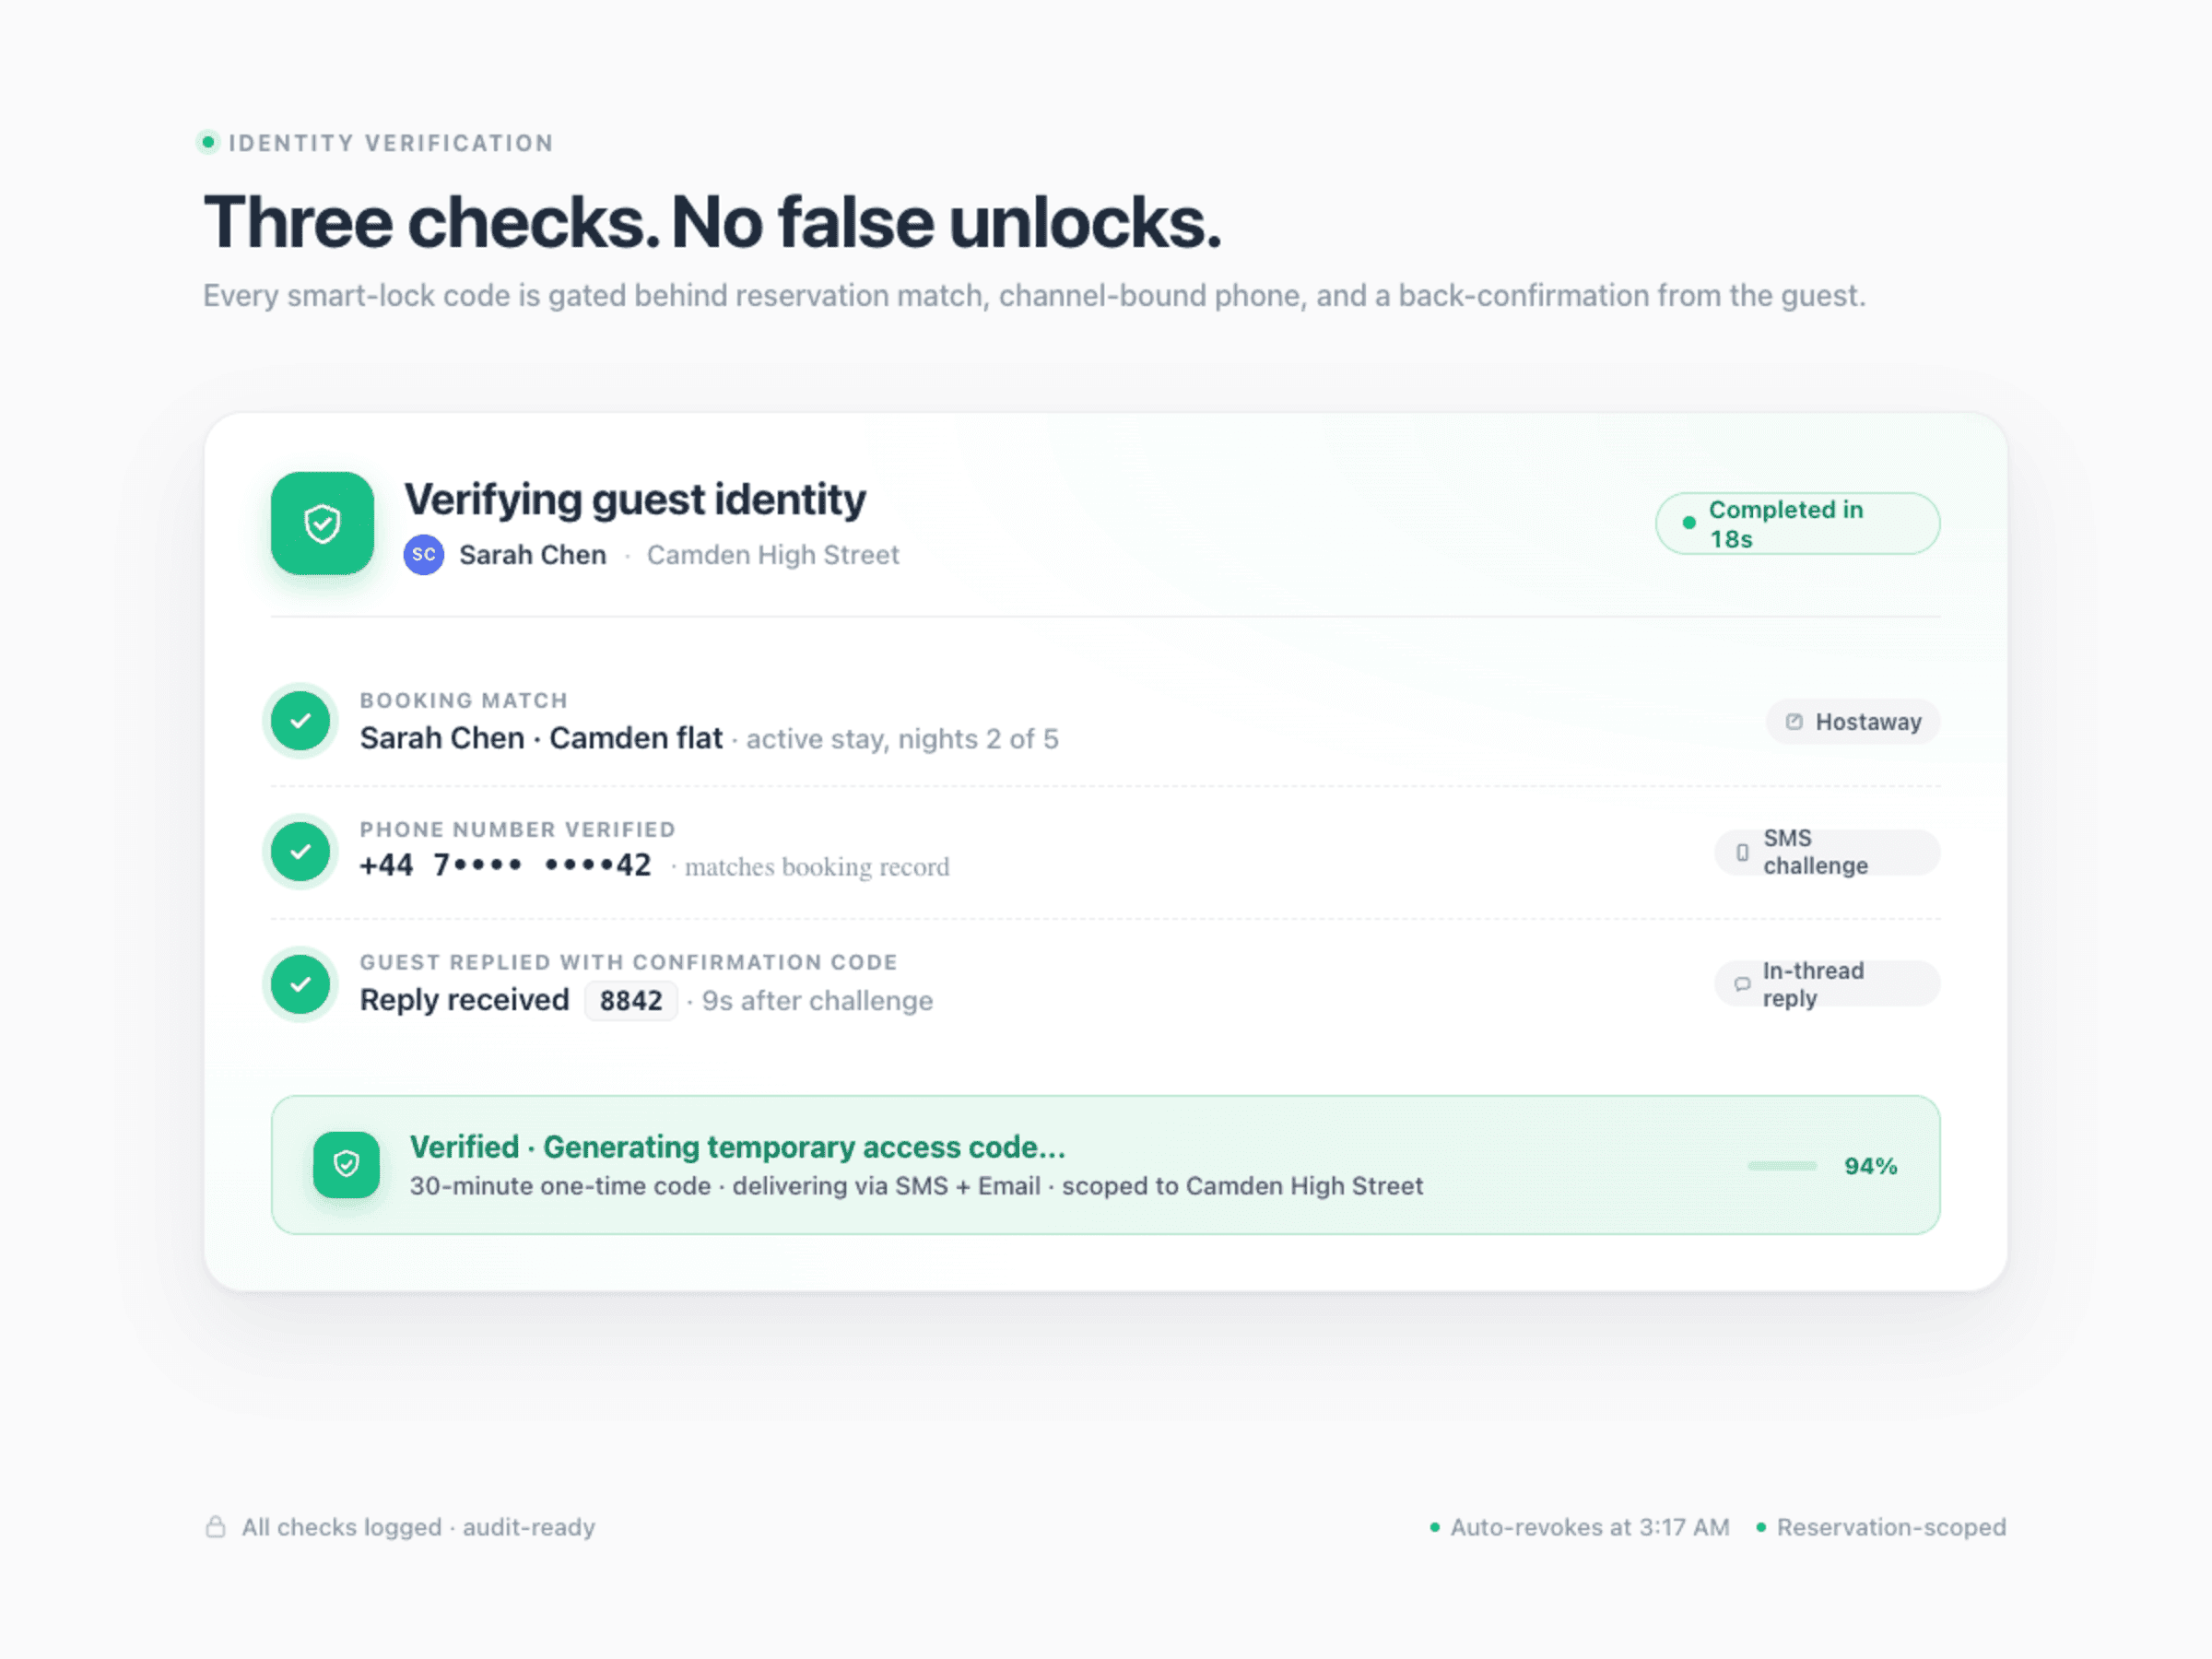Click the Reservation-scoped footer text
Screen dimensions: 2212x1659
click(1891, 1527)
